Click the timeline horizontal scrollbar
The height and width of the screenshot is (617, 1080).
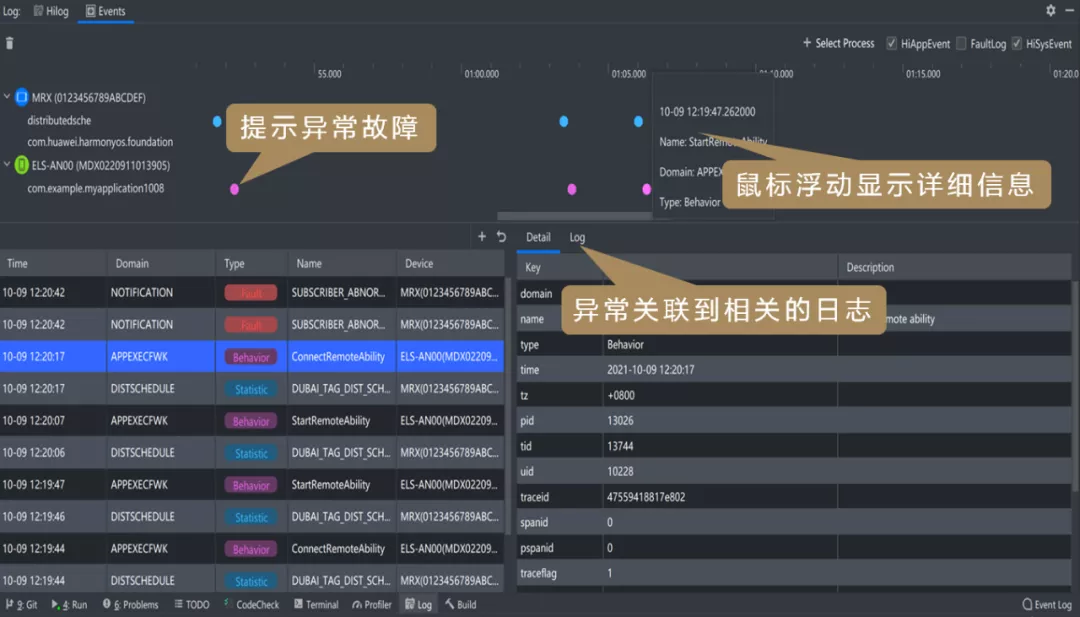574,216
